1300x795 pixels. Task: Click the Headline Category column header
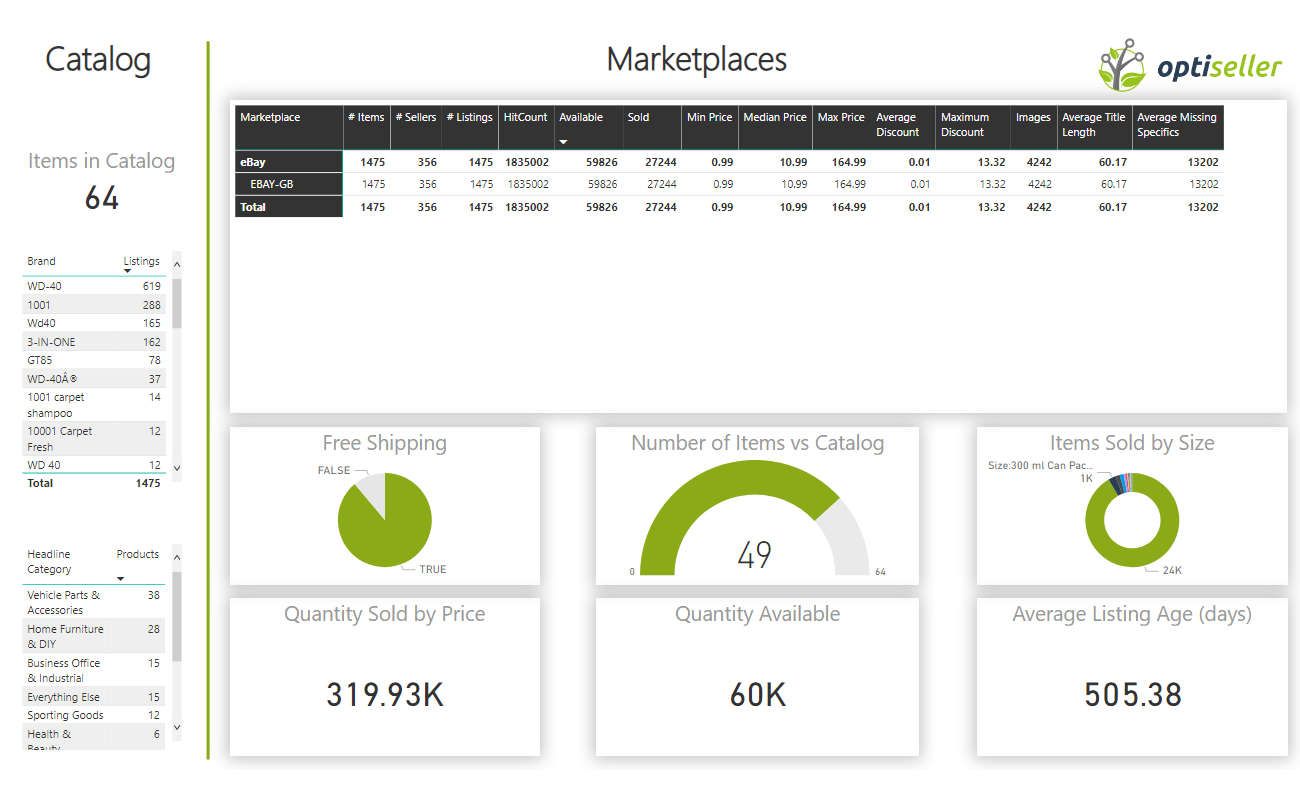49,561
